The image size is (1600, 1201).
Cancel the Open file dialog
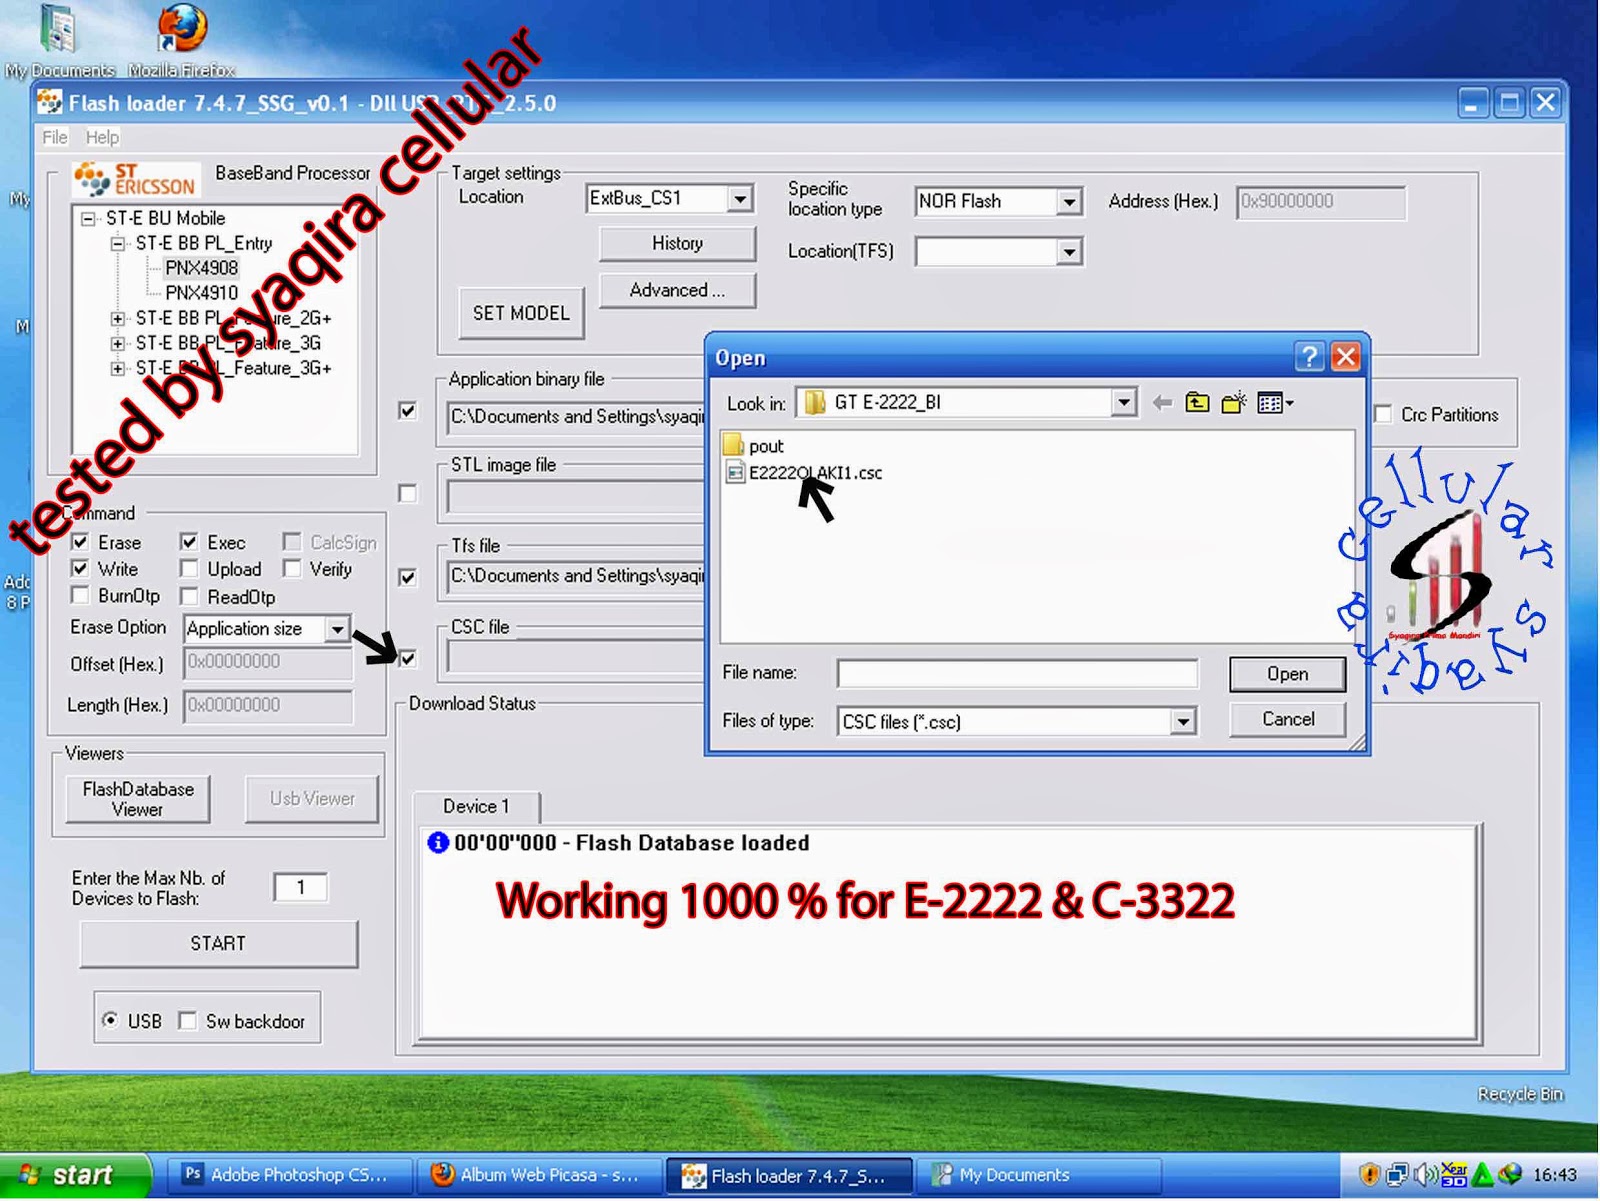[1287, 719]
